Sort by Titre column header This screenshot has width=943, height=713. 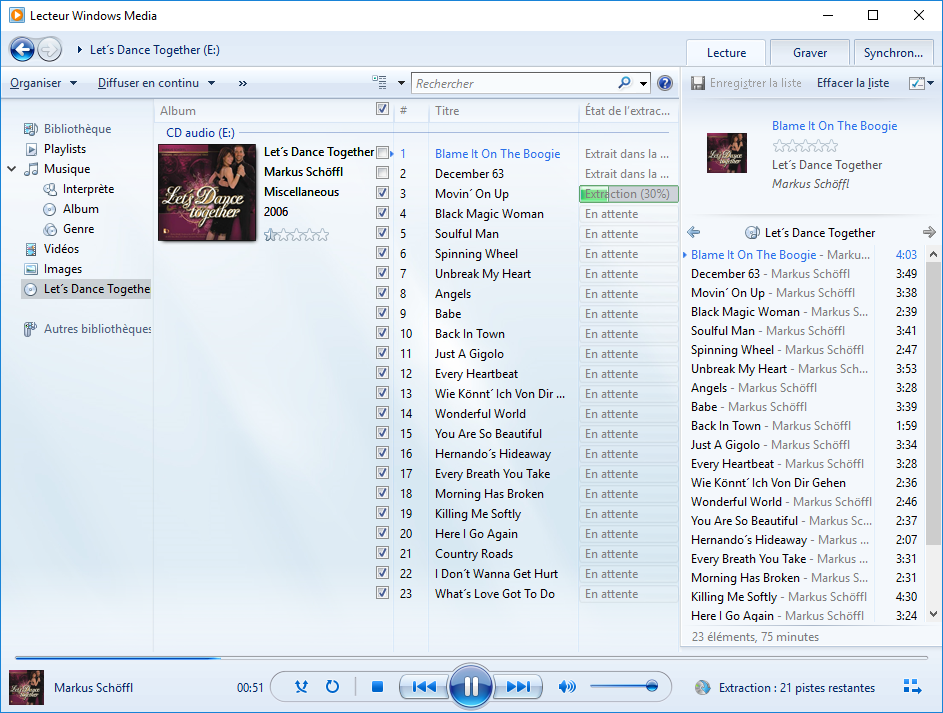click(x=503, y=111)
